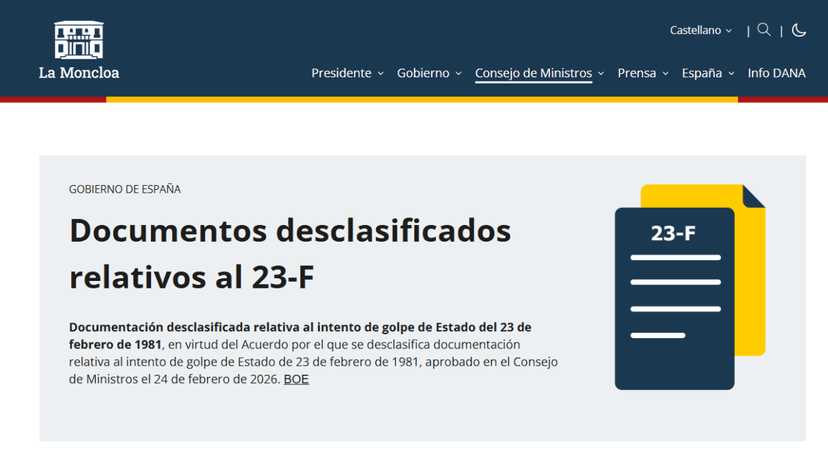Expand the Castellano language dropdown
This screenshot has width=828, height=466.
[701, 31]
